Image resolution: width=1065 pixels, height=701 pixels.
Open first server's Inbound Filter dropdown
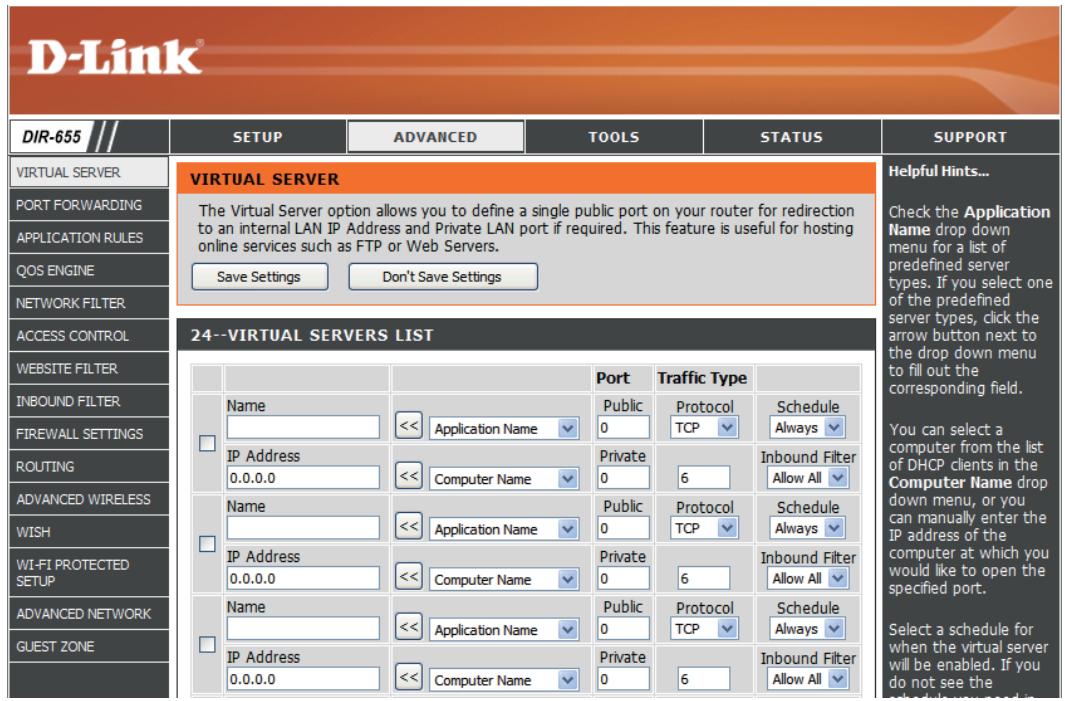click(x=808, y=478)
